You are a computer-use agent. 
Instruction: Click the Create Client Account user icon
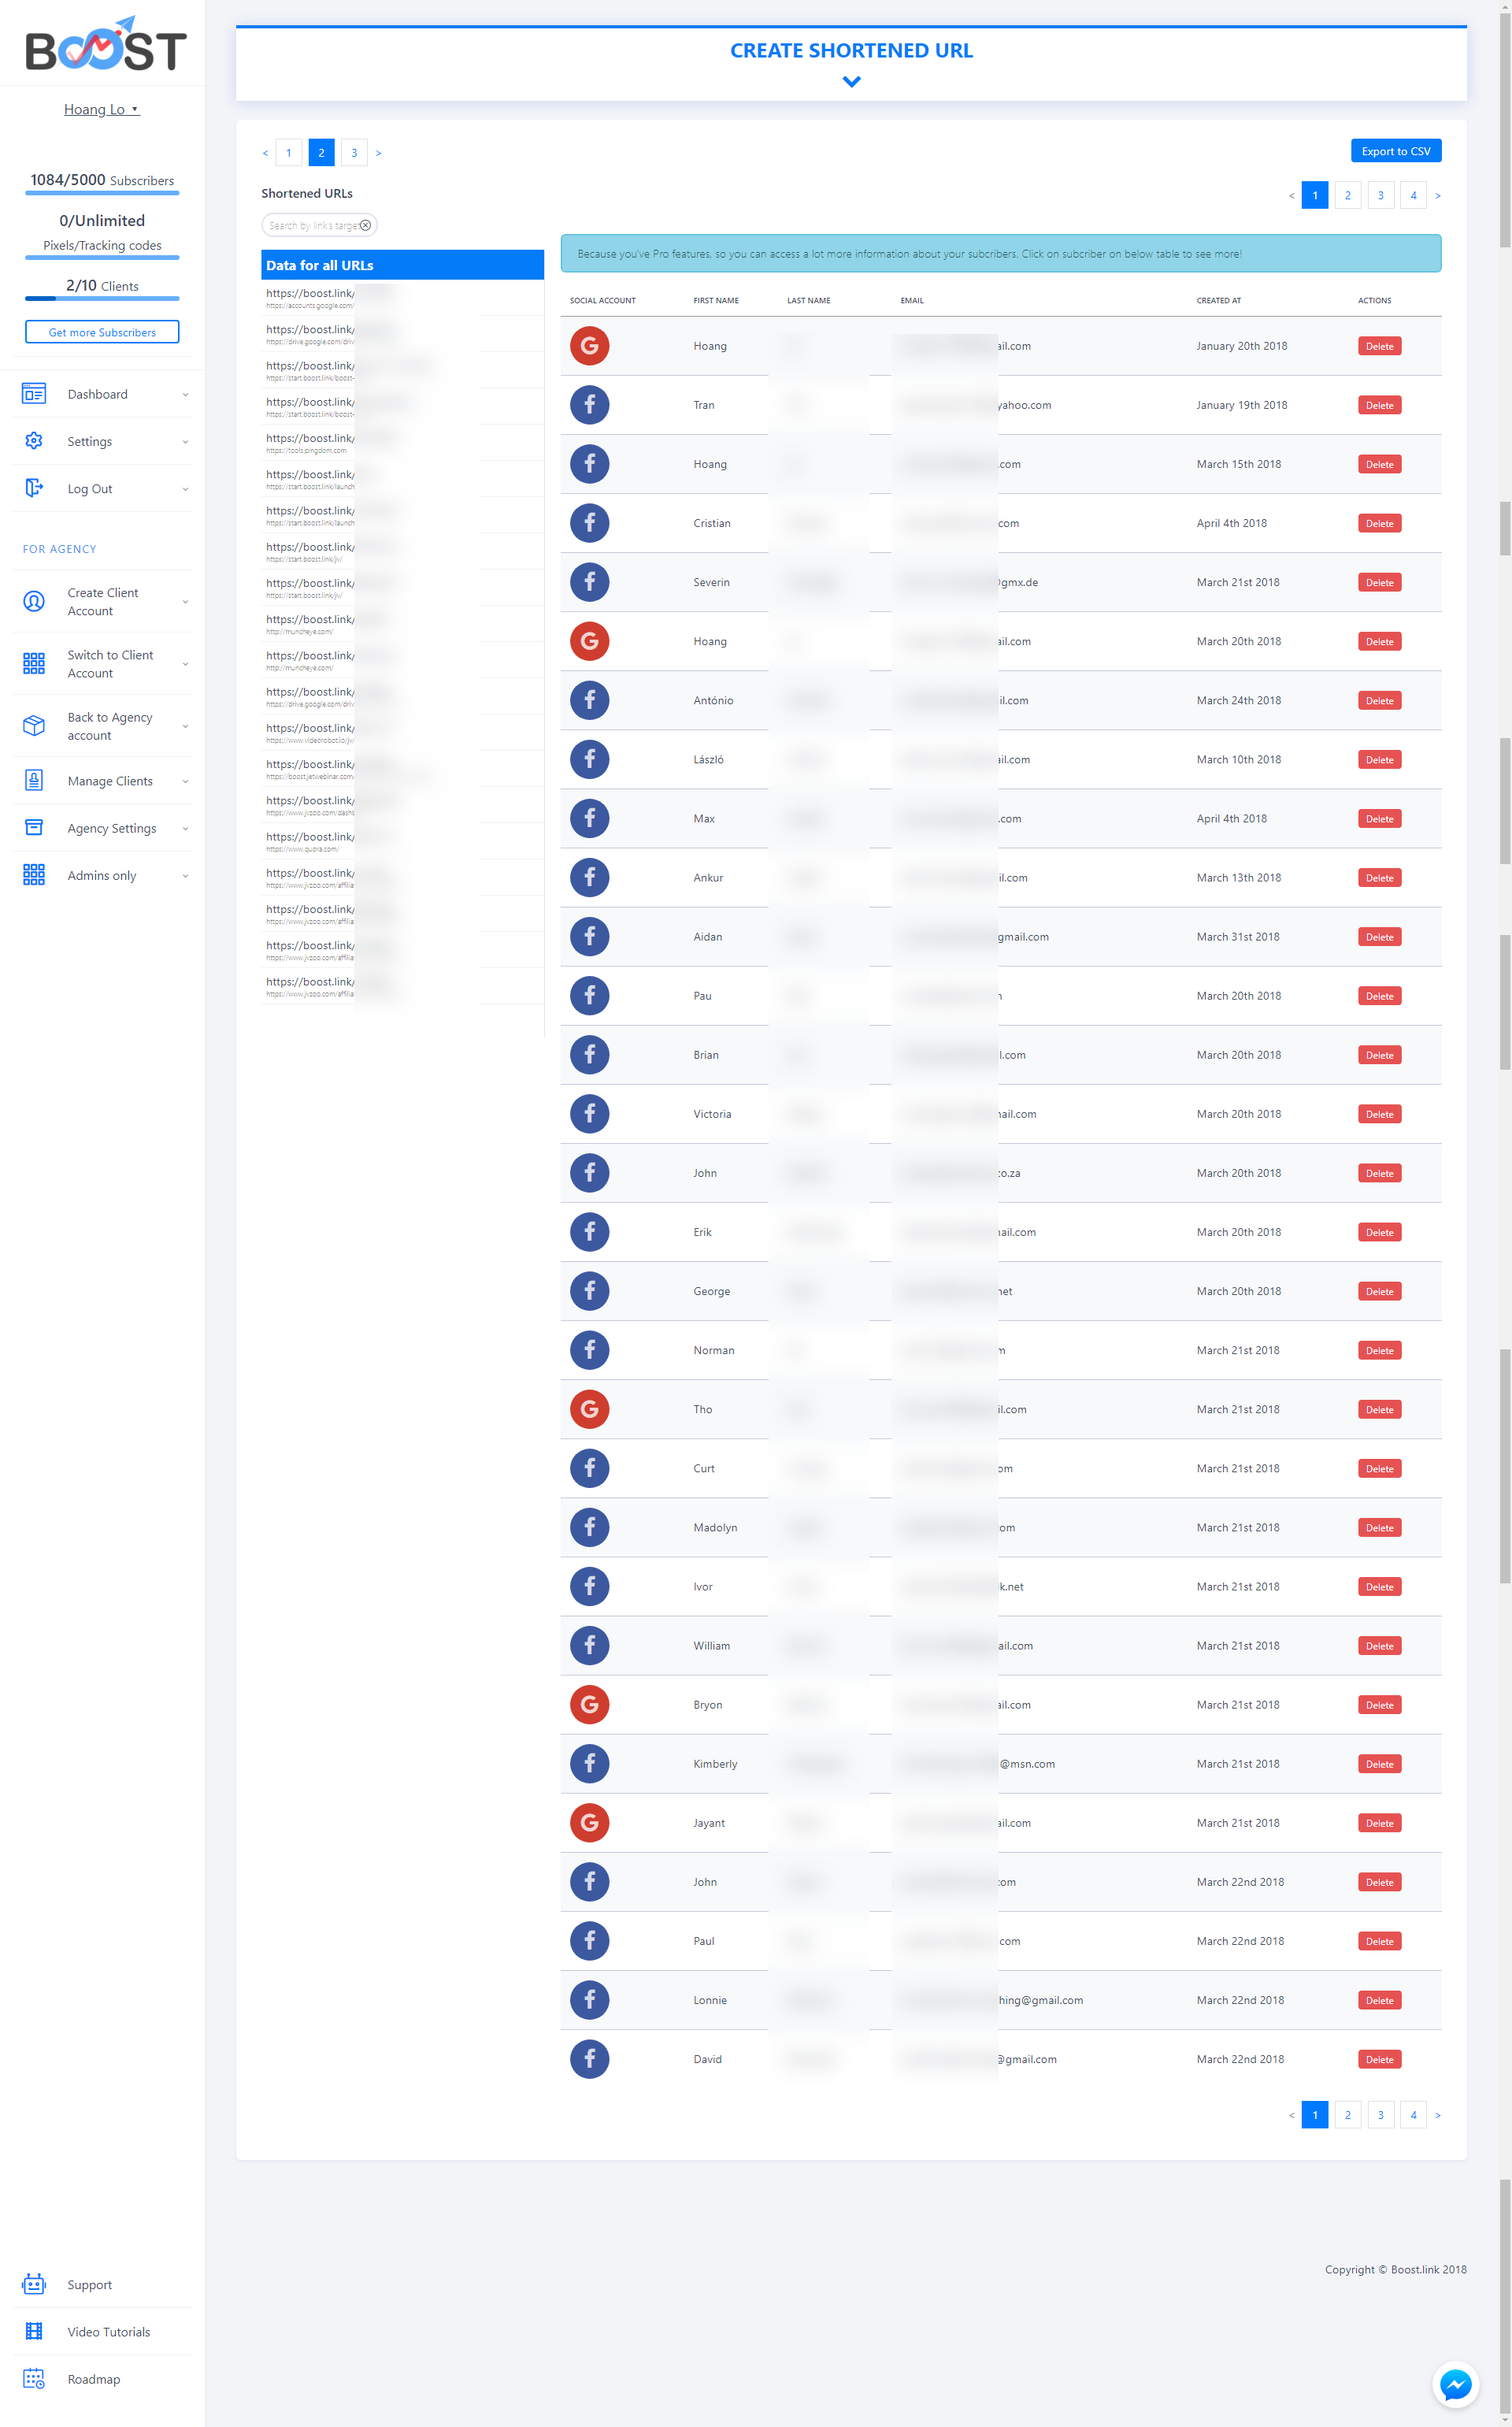(x=34, y=602)
